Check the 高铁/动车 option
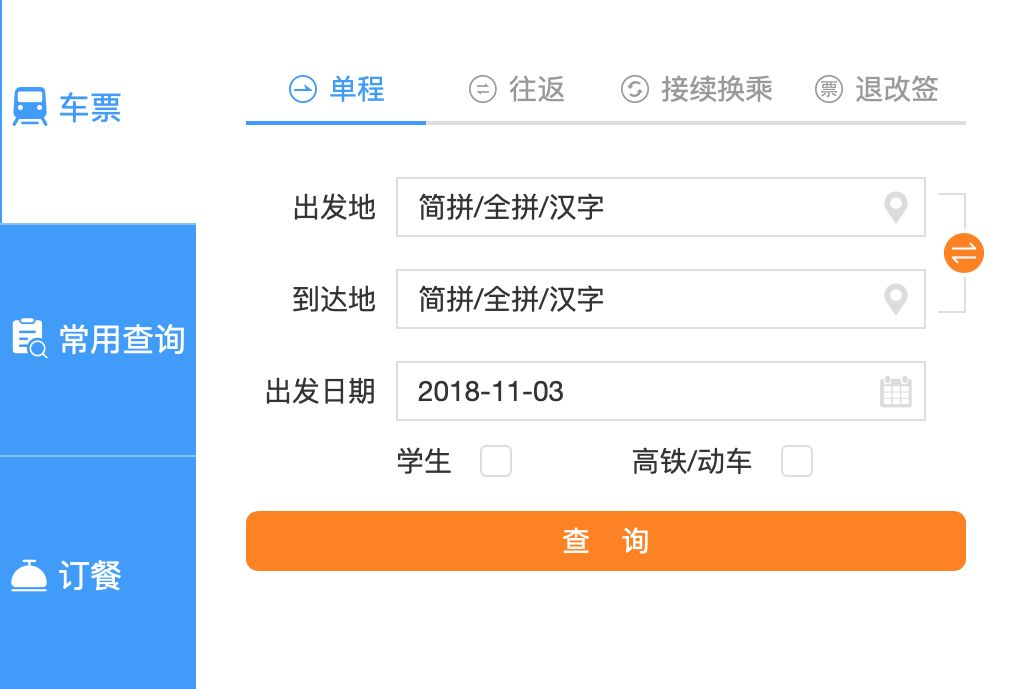1012x689 pixels. [x=797, y=461]
